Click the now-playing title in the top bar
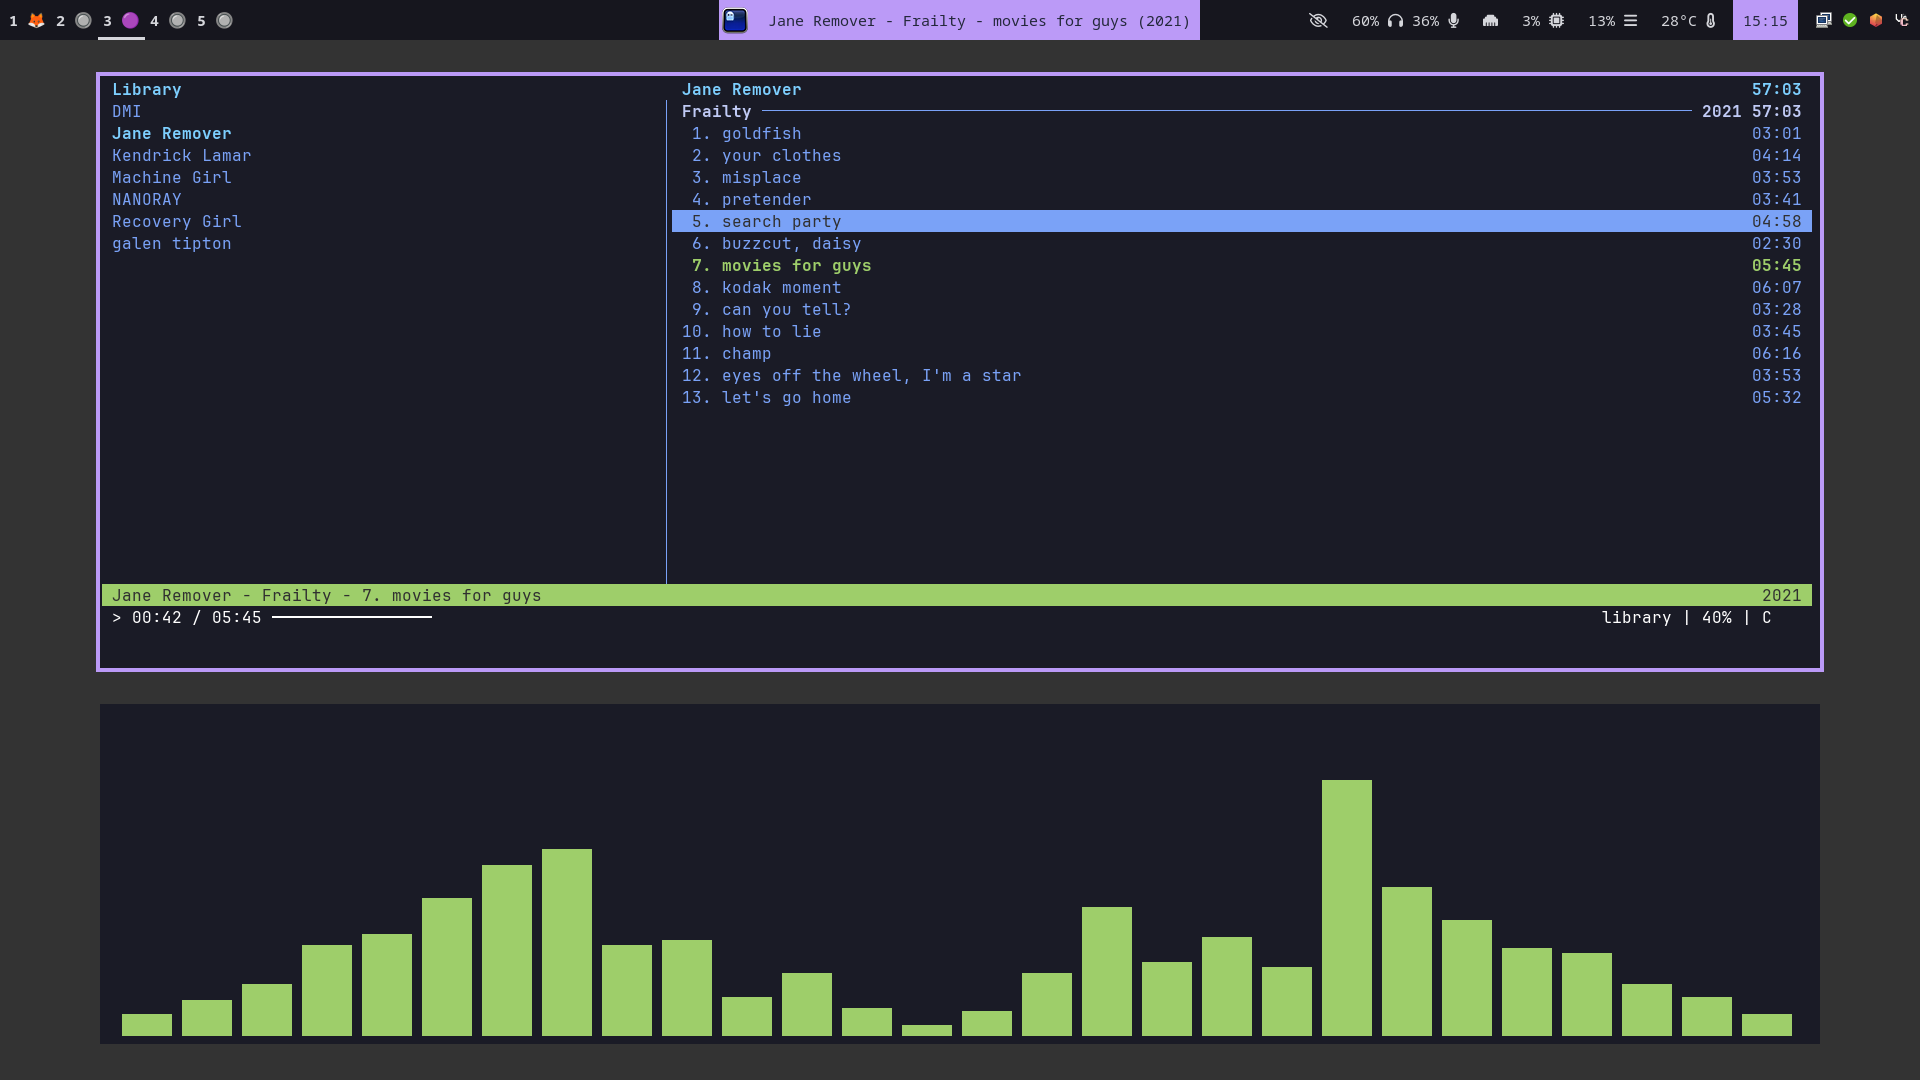This screenshot has width=1920, height=1080. point(979,21)
